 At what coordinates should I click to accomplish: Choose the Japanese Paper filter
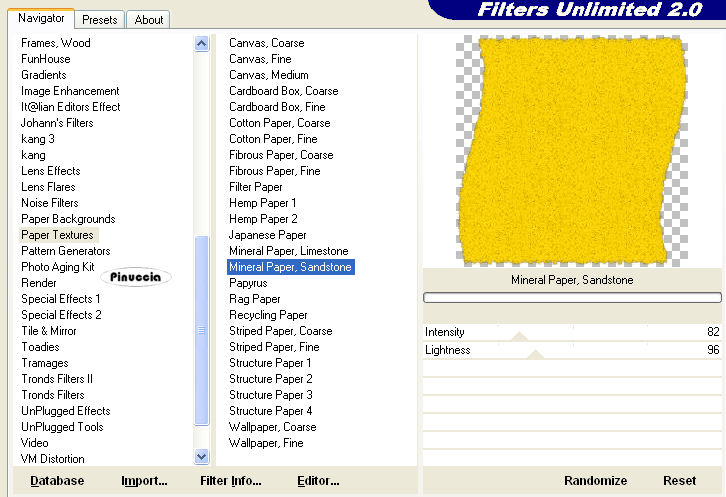(x=267, y=235)
